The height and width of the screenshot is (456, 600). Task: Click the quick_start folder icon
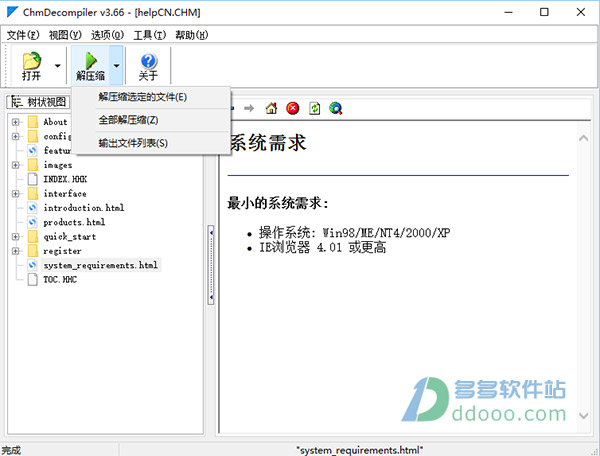[x=33, y=236]
